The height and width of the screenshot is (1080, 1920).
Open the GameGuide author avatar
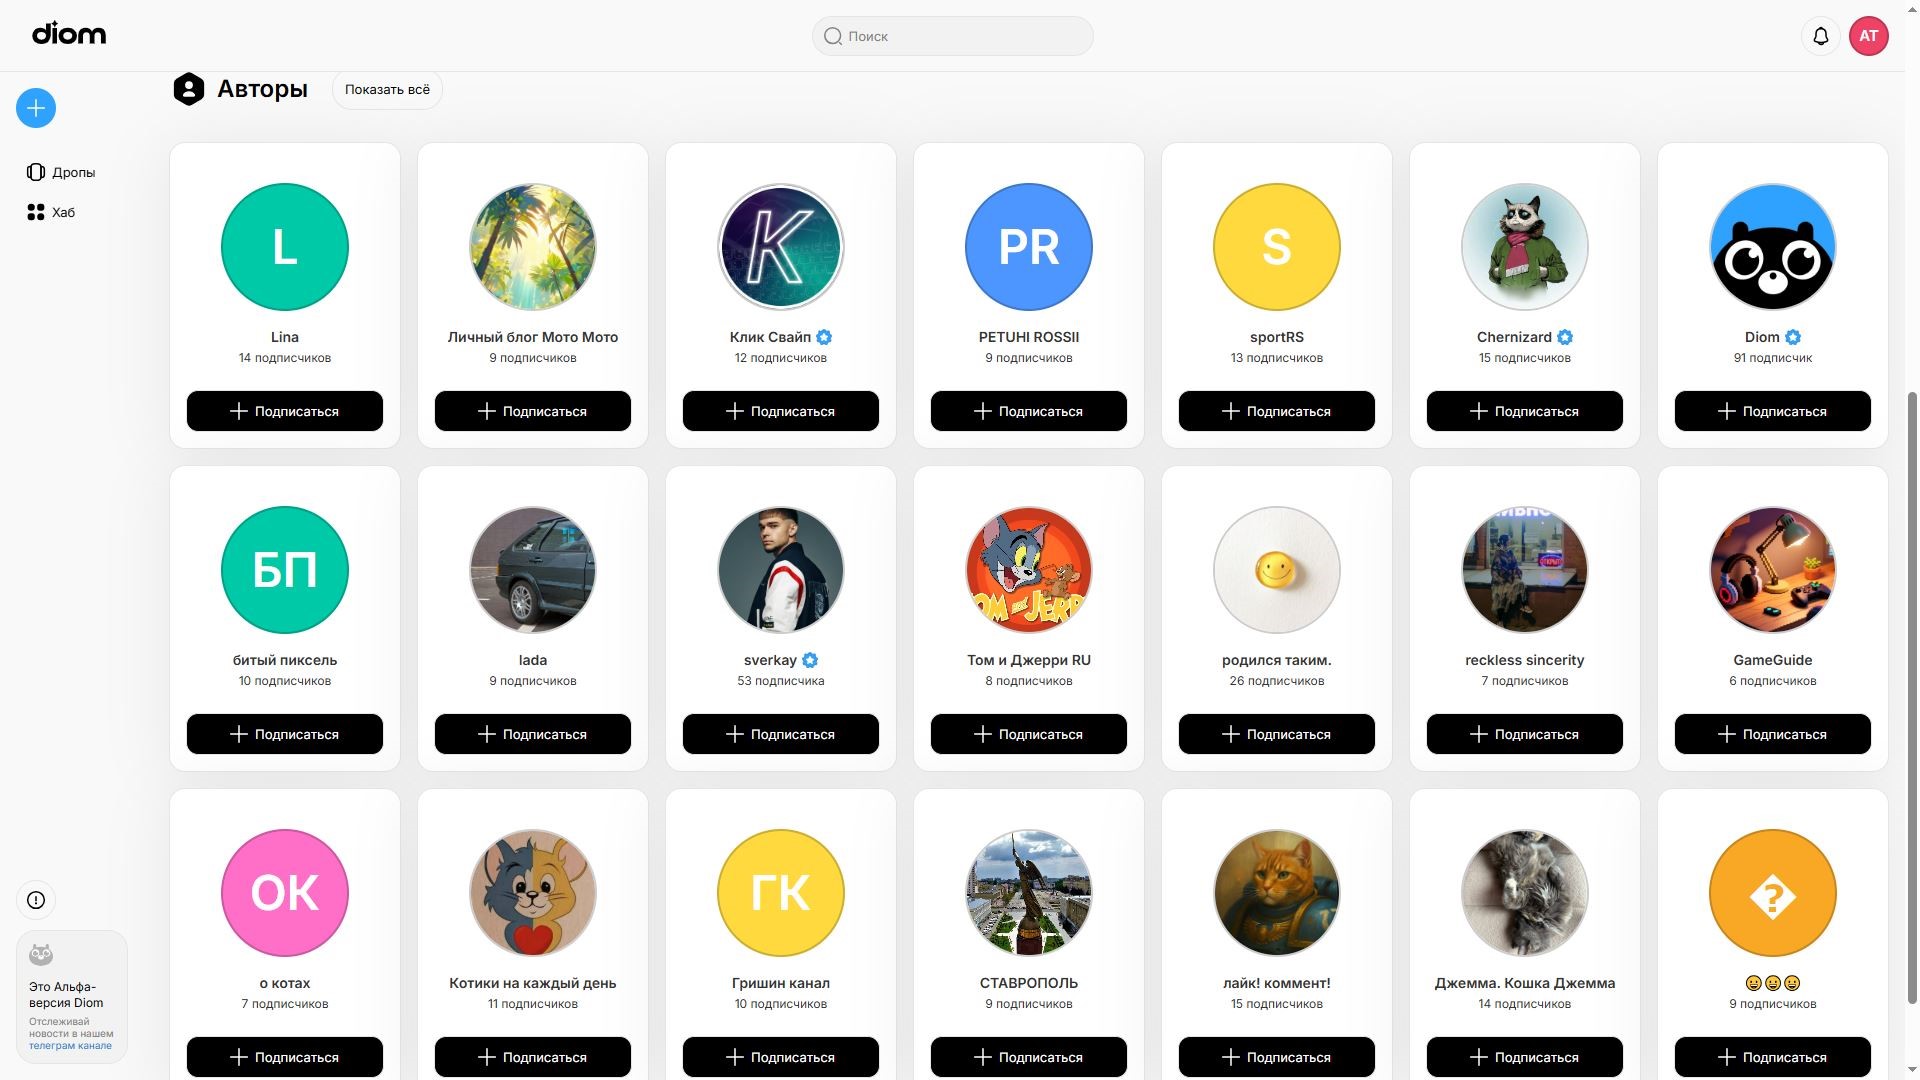pyautogui.click(x=1772, y=570)
